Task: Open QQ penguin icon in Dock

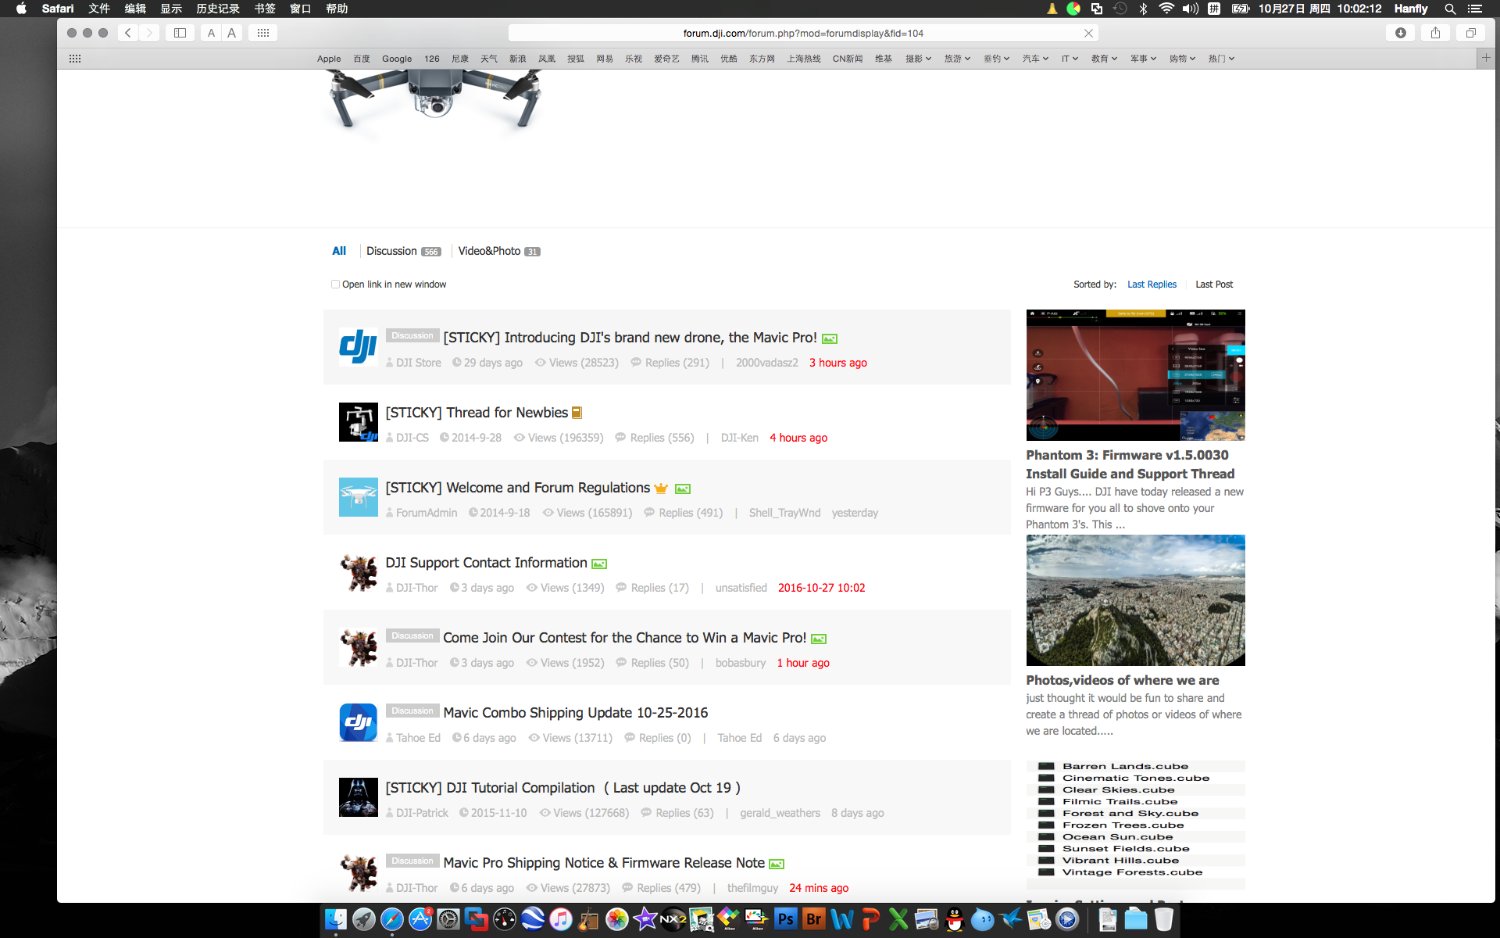Action: (x=955, y=919)
